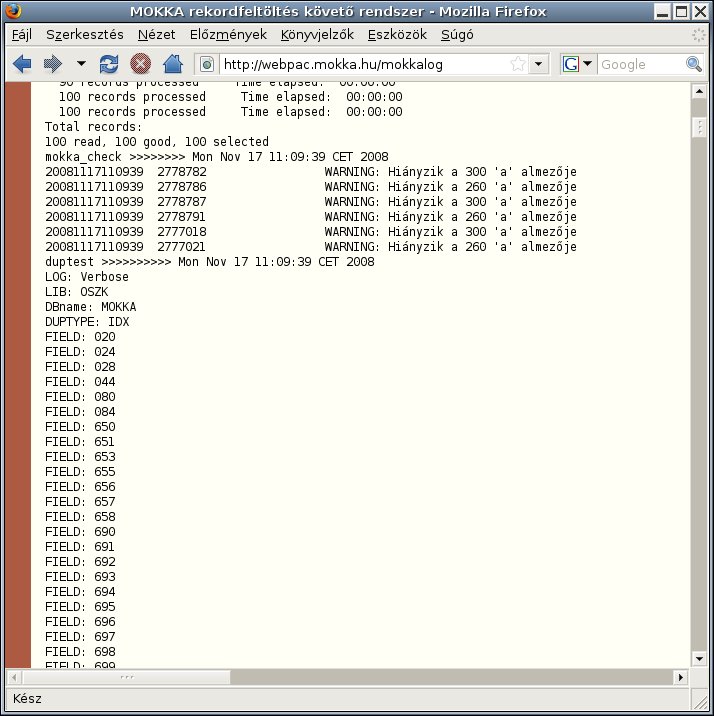Screen dimensions: 714x716
Task: Open the Fájl menu
Action: pos(21,34)
